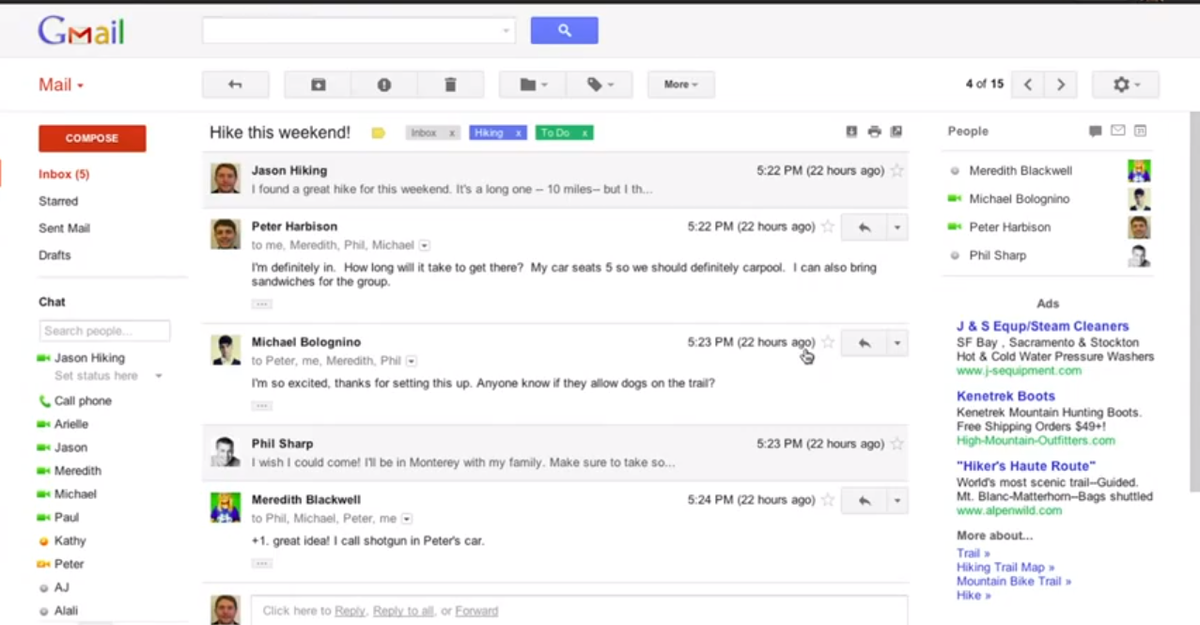Remove the To Do label with its x
Image resolution: width=1200 pixels, height=625 pixels.
(585, 133)
